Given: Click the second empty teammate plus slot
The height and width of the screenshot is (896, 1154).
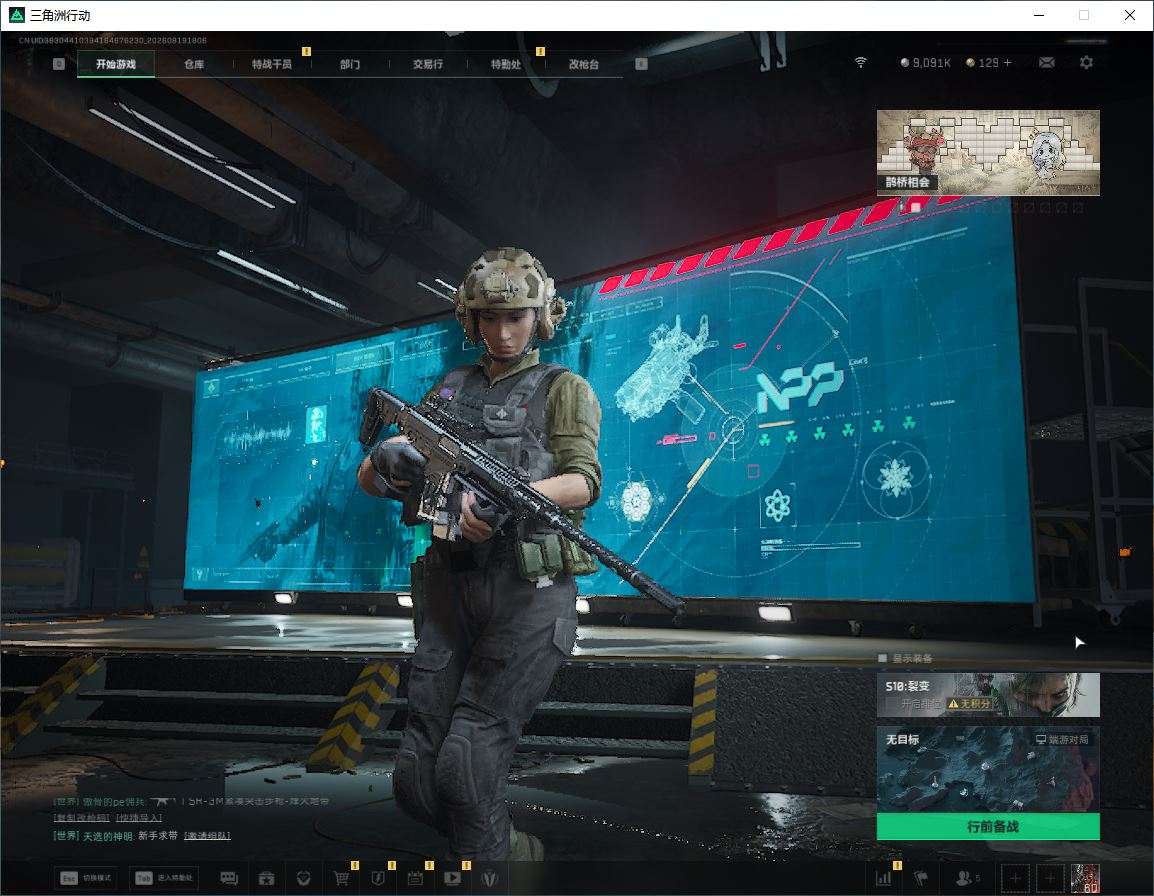Looking at the screenshot, I should (x=1050, y=878).
